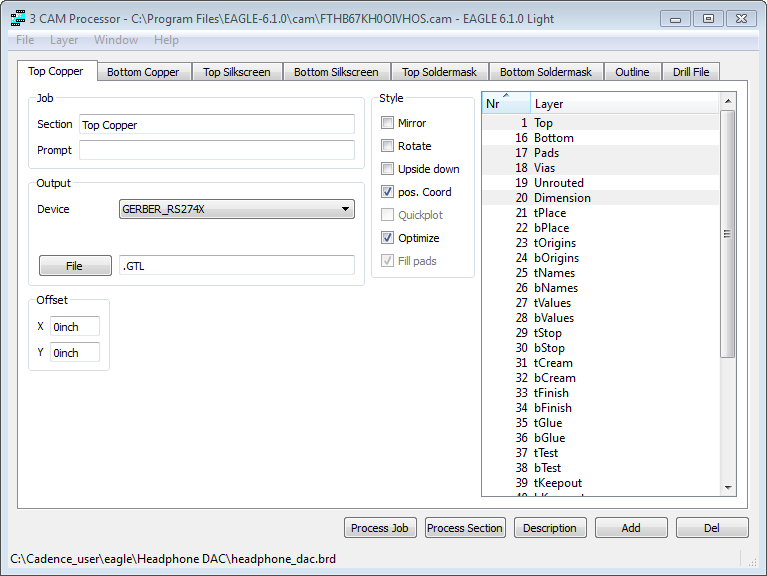The height and width of the screenshot is (576, 767).
Task: Select layer 19 Unrouted
Action: (x=601, y=183)
